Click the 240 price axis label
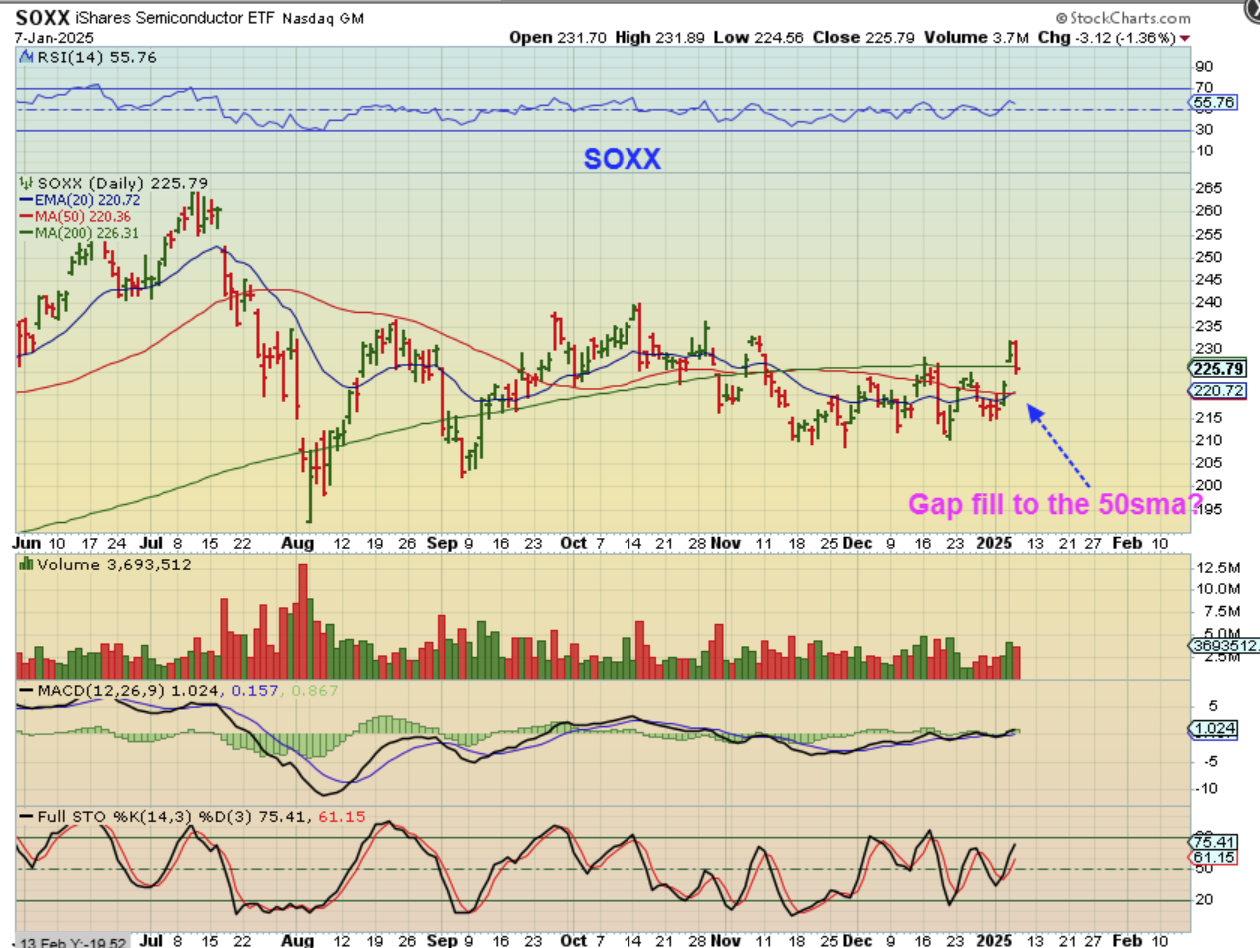Viewport: 1260px width, 948px height. pos(1207,302)
